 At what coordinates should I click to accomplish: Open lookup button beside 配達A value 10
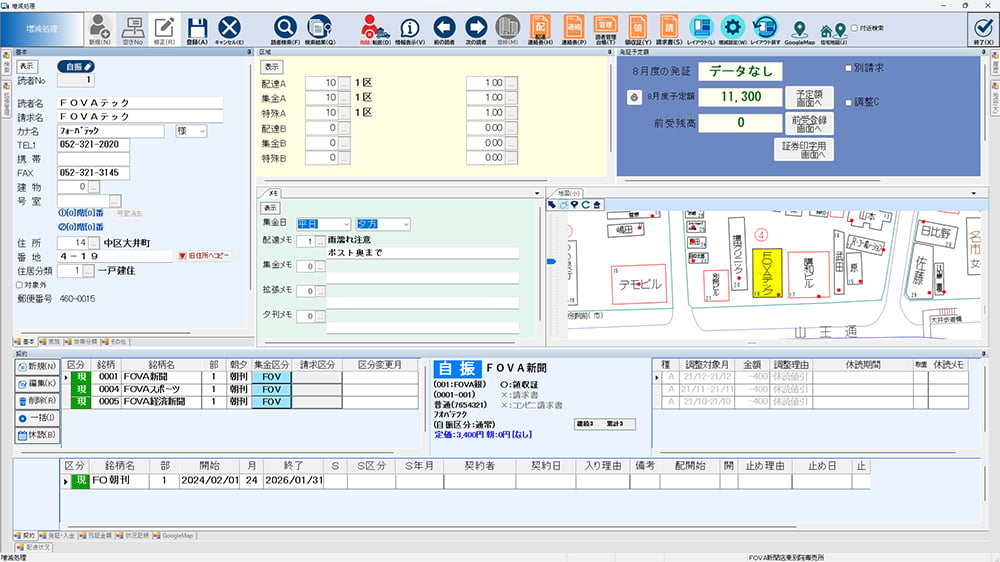click(344, 83)
